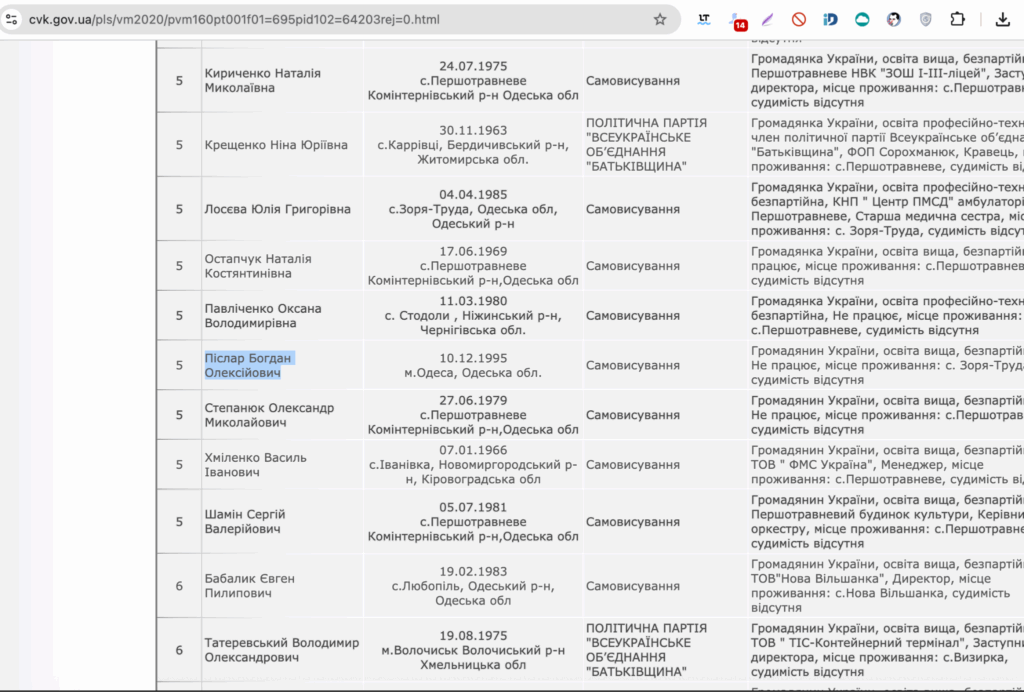The image size is (1024, 692).
Task: Show browser downloads
Action: pyautogui.click(x=1003, y=19)
